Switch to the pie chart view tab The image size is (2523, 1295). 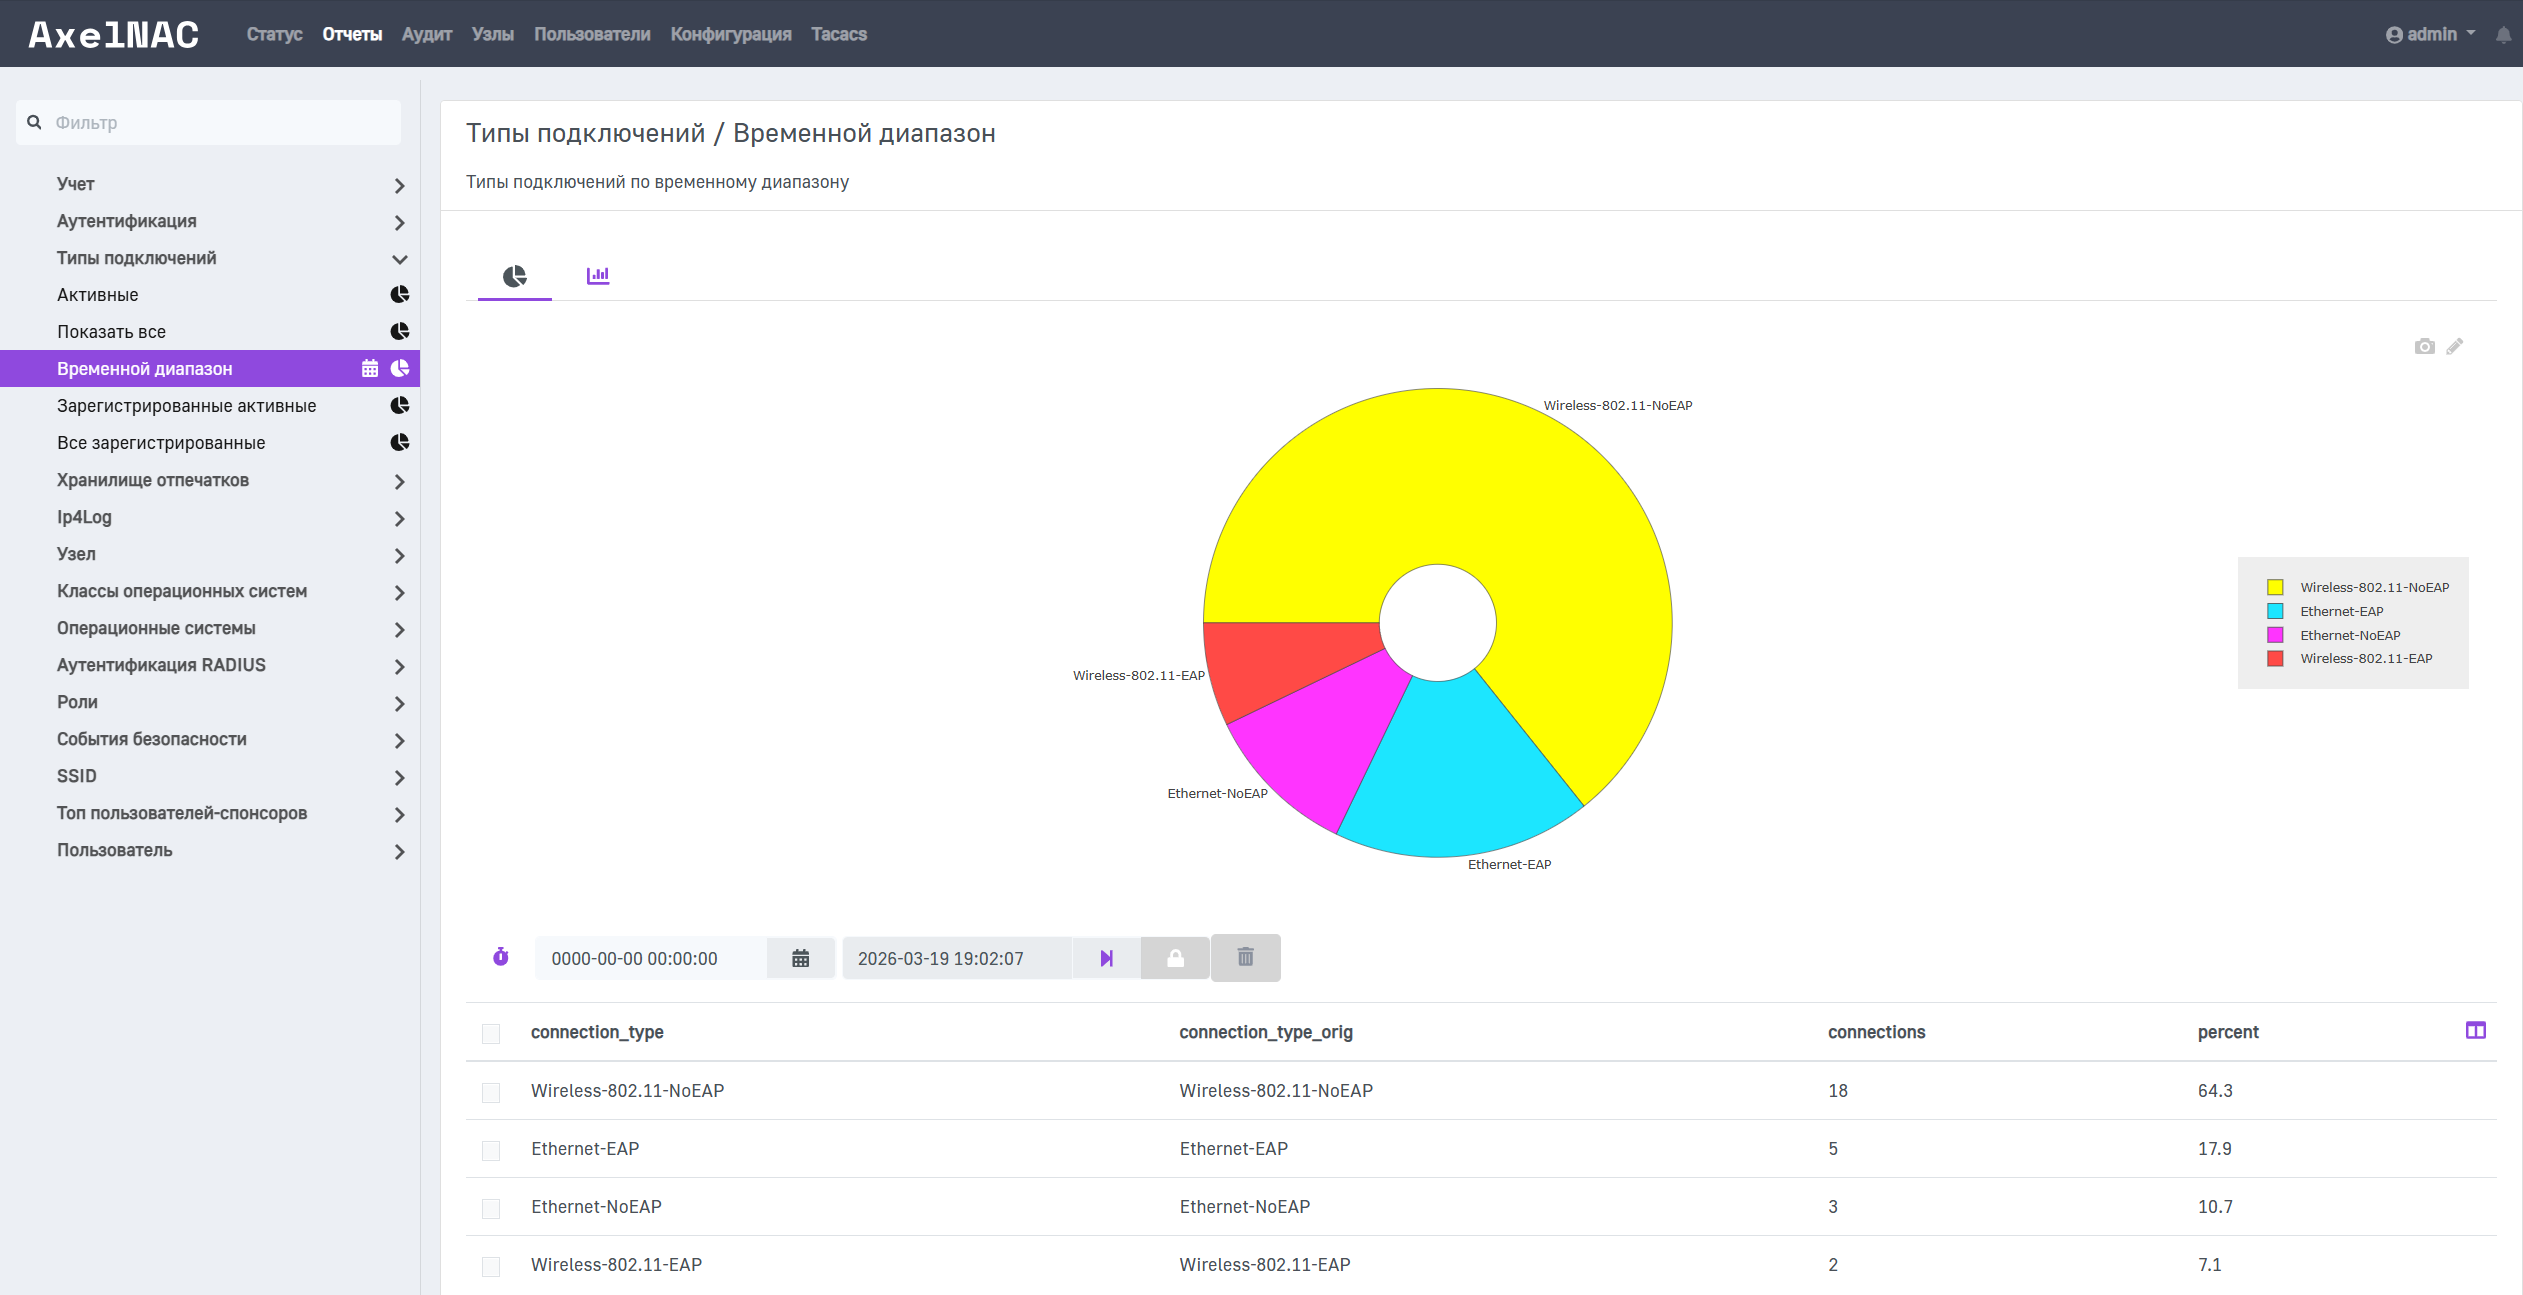tap(514, 276)
